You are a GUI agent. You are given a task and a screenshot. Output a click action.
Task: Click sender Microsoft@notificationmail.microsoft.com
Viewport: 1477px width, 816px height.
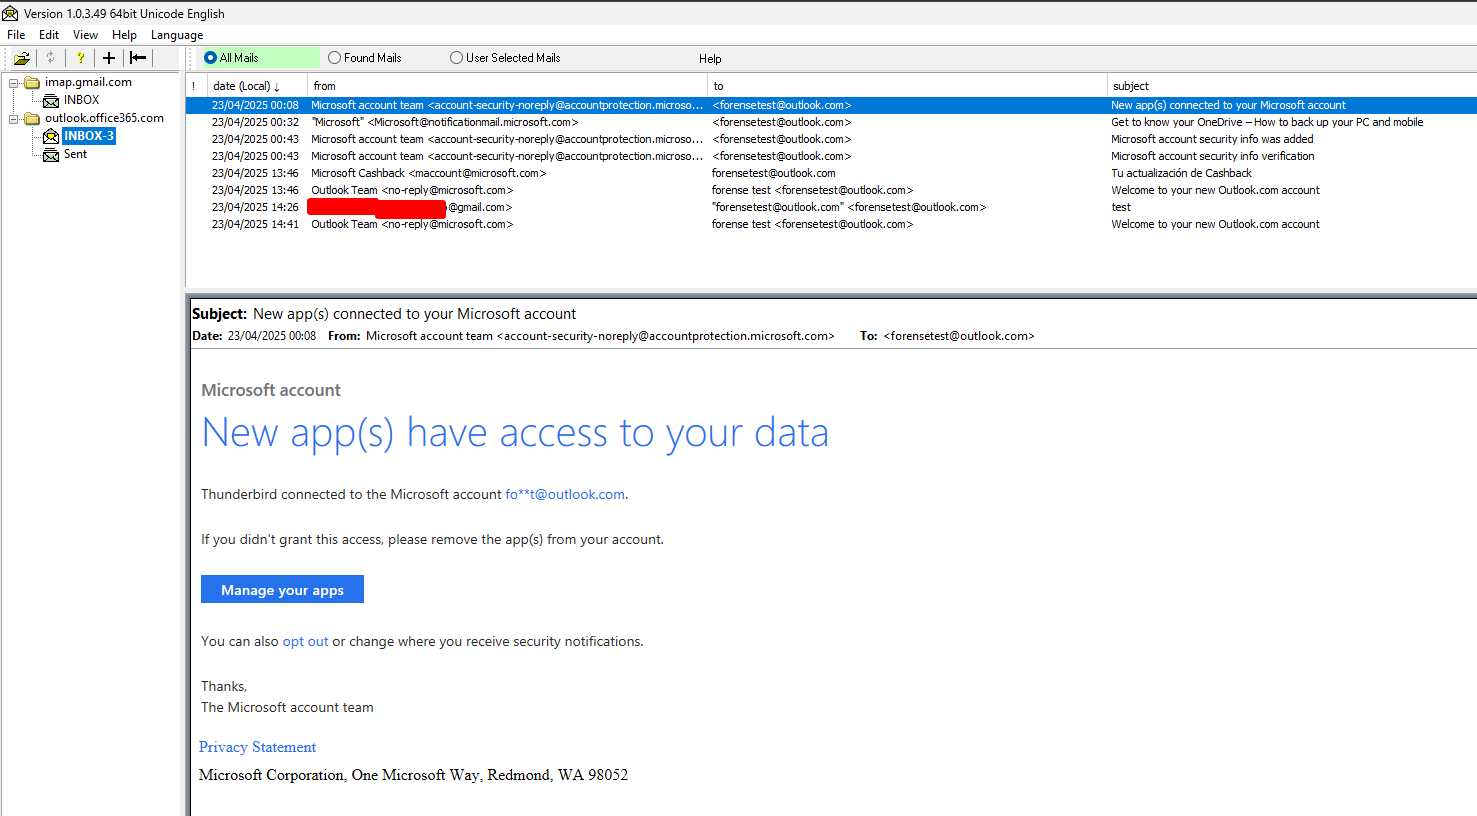pos(444,122)
